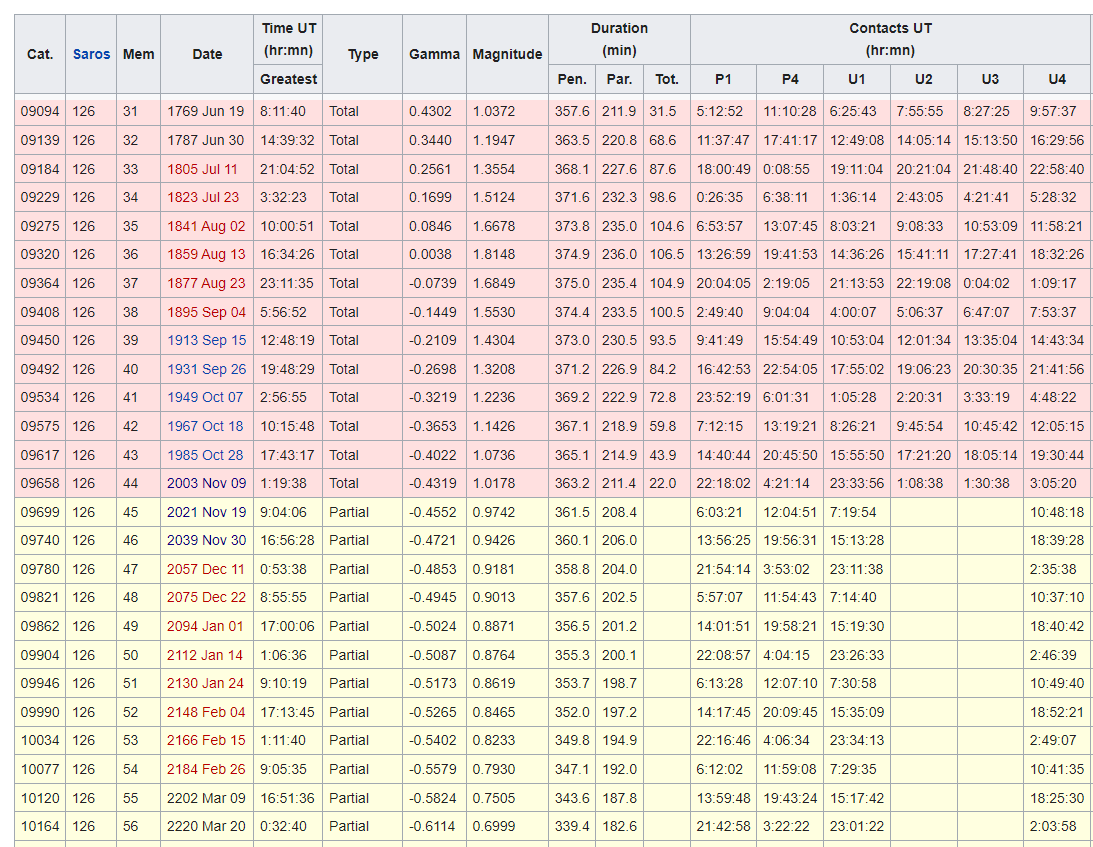Select the Type column header
This screenshot has width=1093, height=847.
click(x=363, y=54)
